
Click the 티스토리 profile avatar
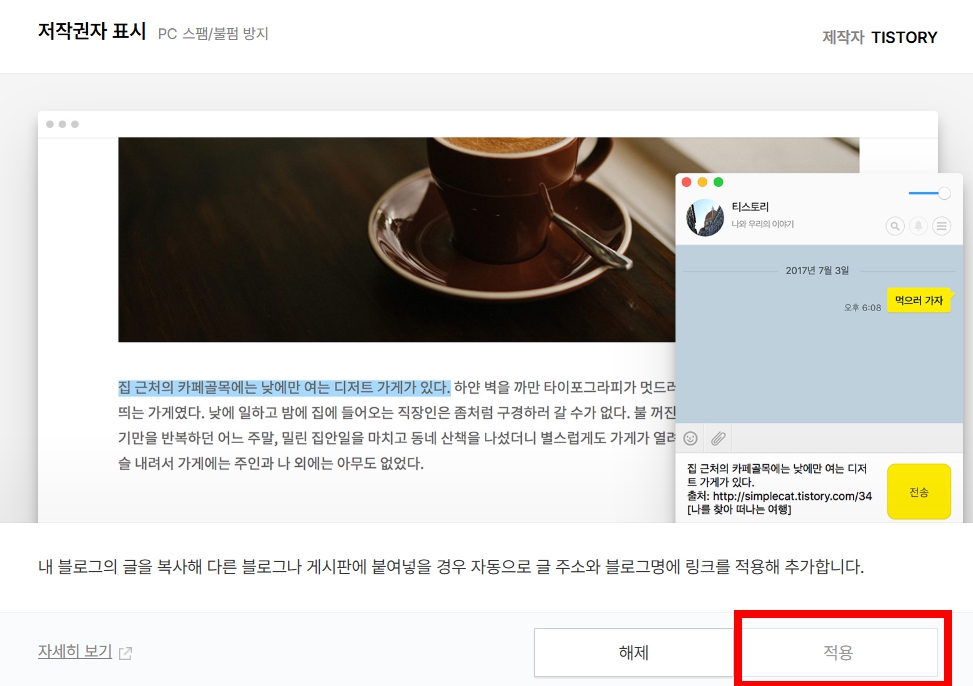pyautogui.click(x=705, y=217)
